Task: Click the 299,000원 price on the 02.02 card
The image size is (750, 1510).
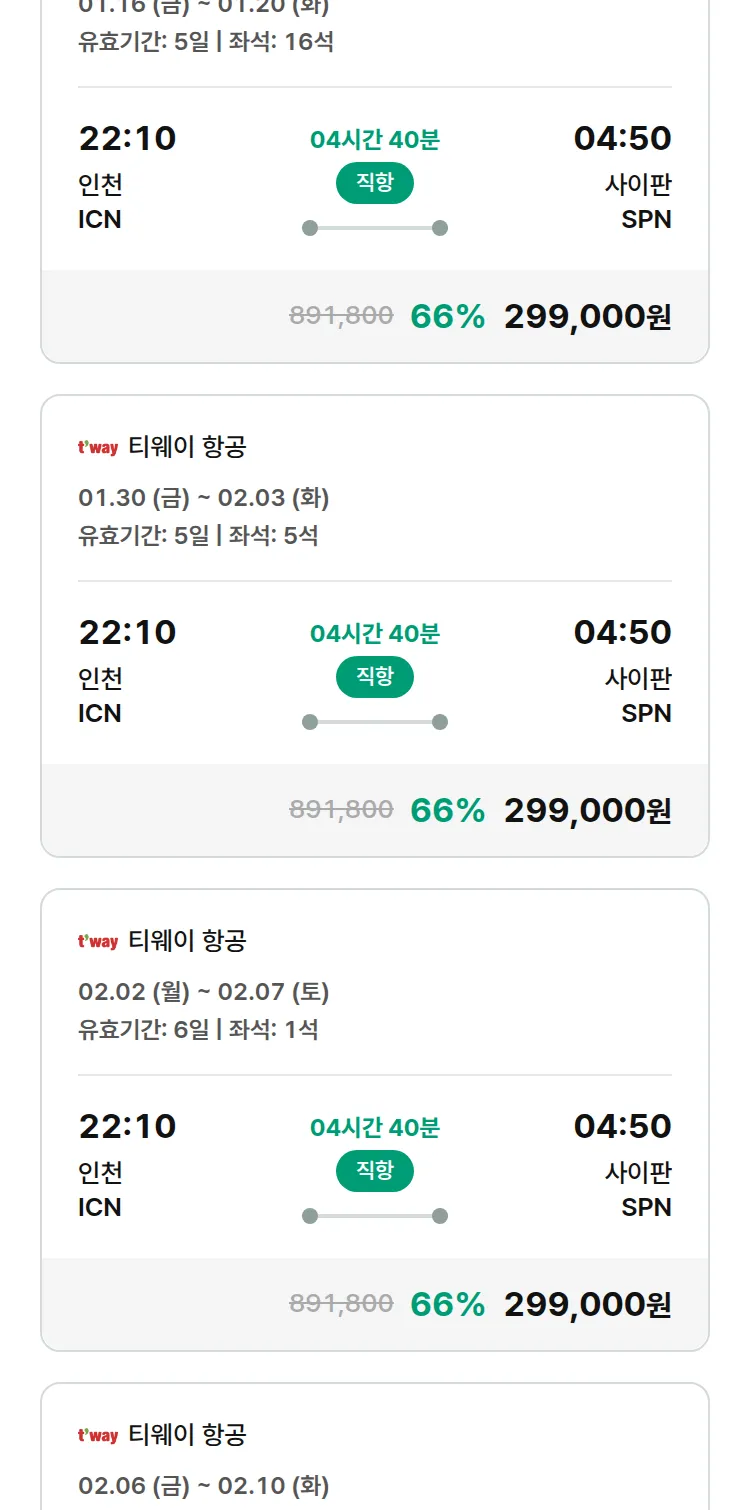Action: [x=589, y=1305]
